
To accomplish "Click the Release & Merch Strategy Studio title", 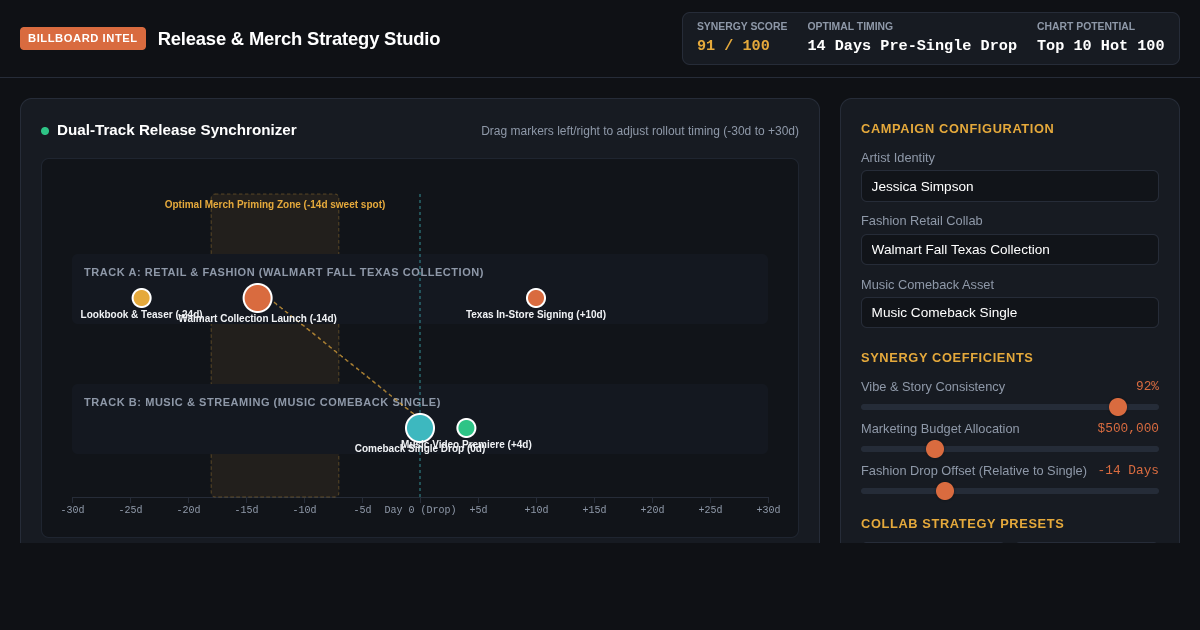I will (x=299, y=39).
